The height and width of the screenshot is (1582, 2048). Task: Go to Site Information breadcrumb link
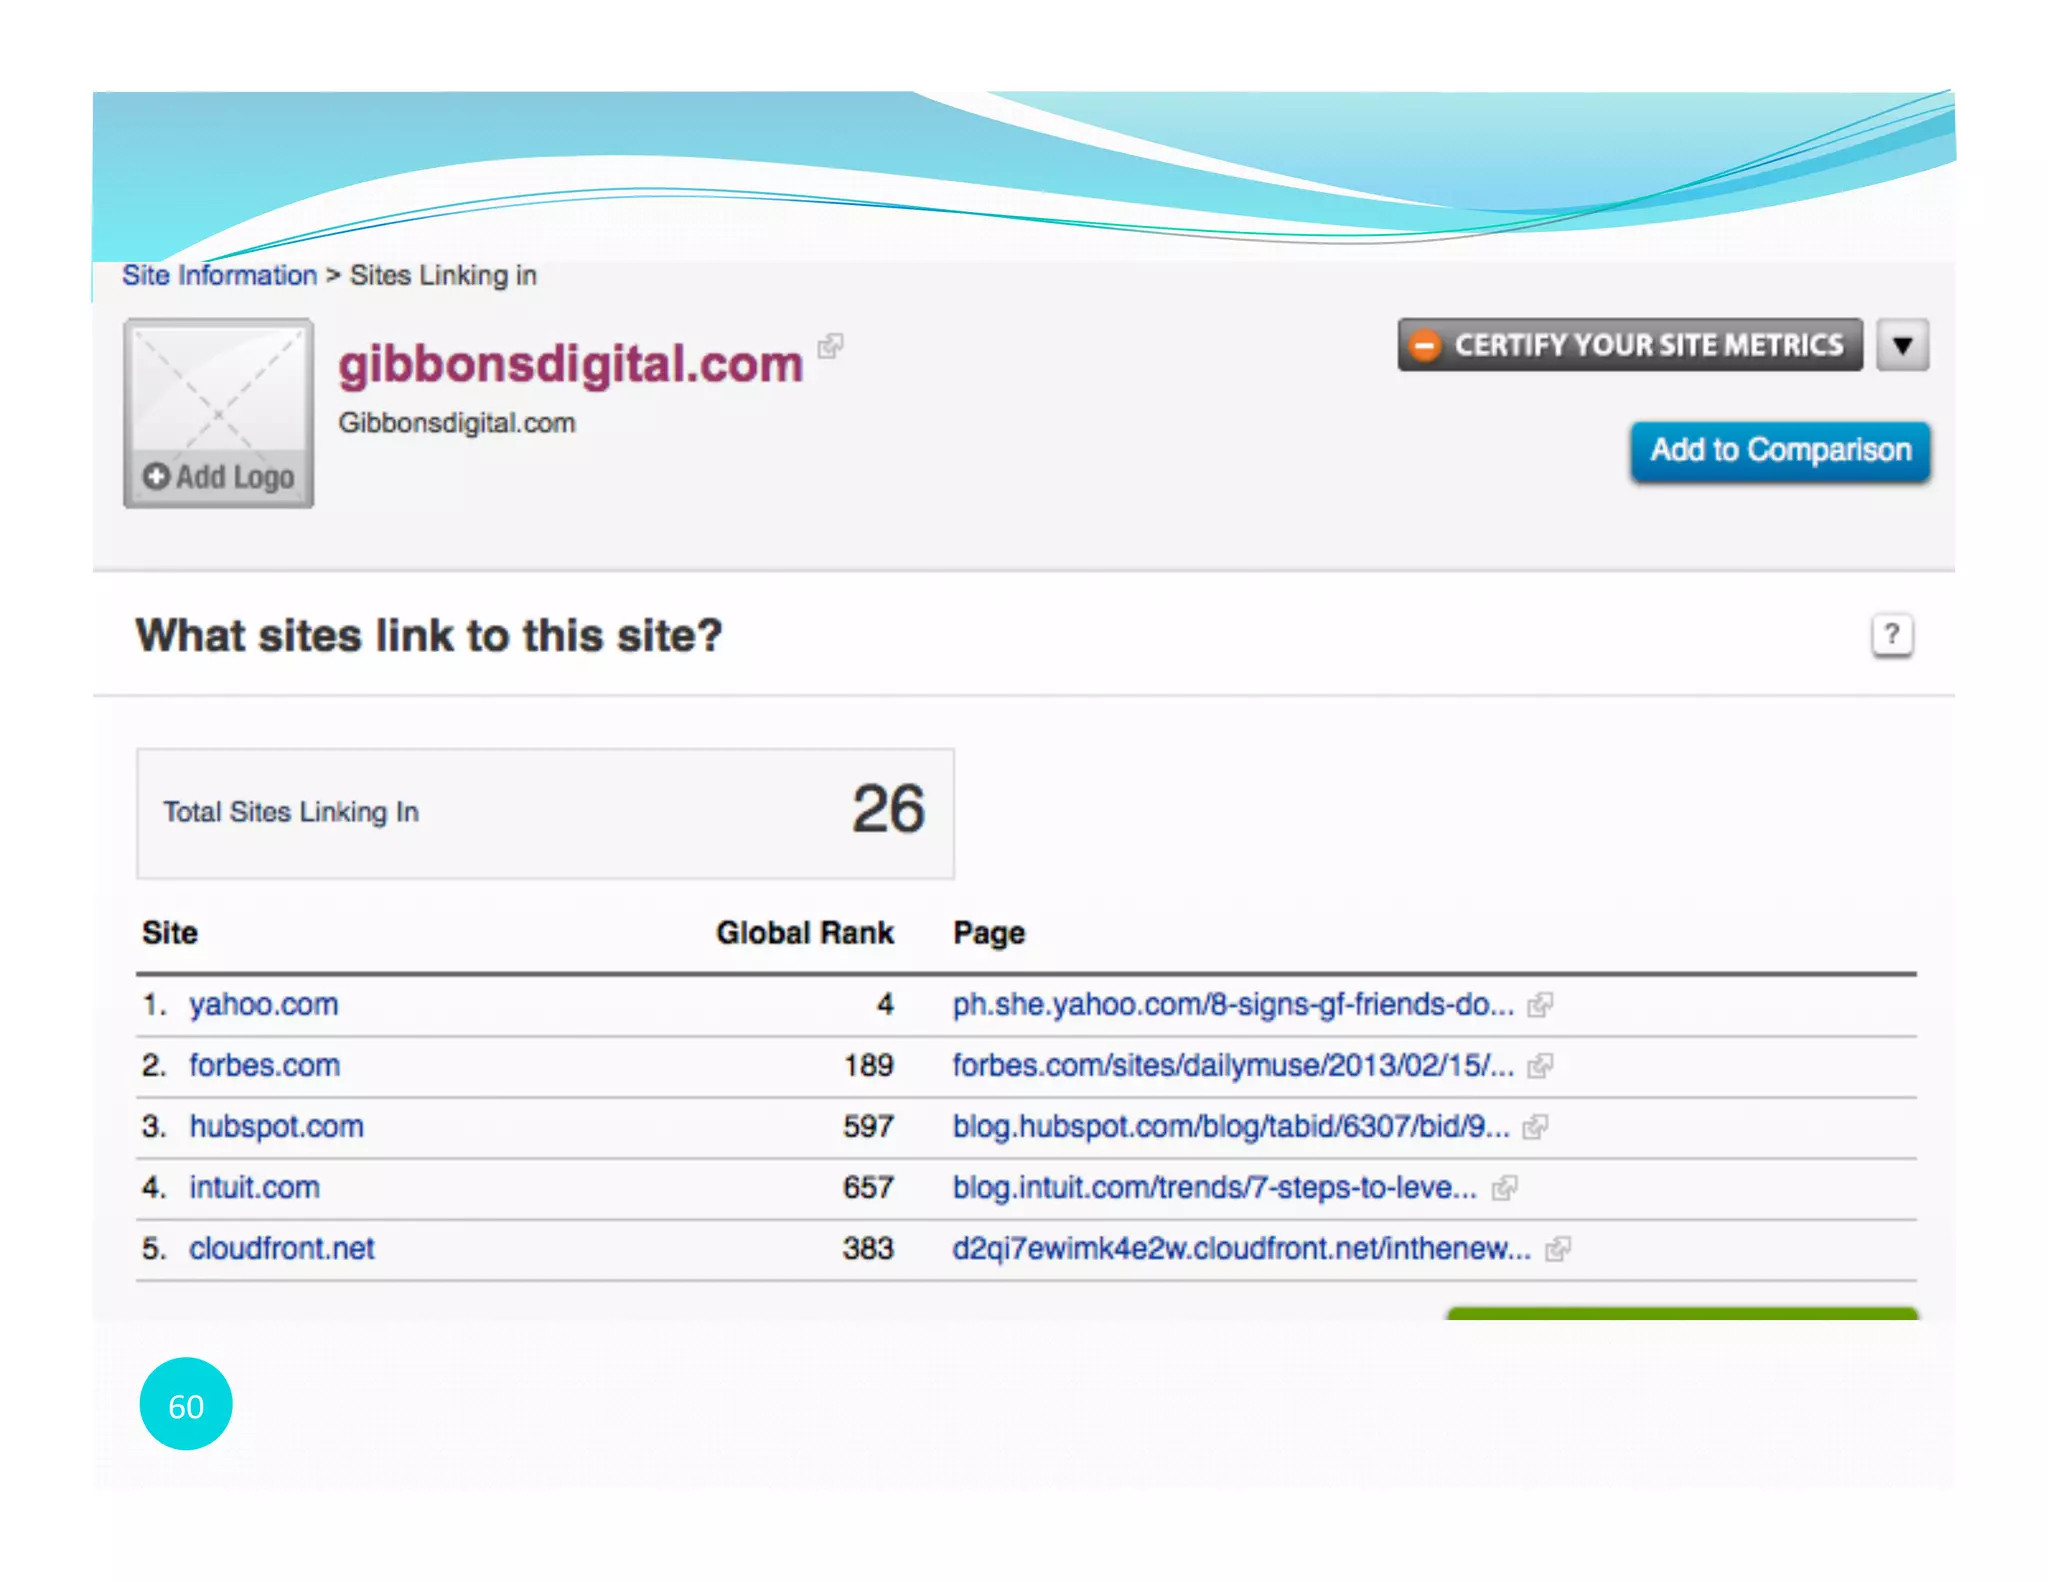[219, 275]
